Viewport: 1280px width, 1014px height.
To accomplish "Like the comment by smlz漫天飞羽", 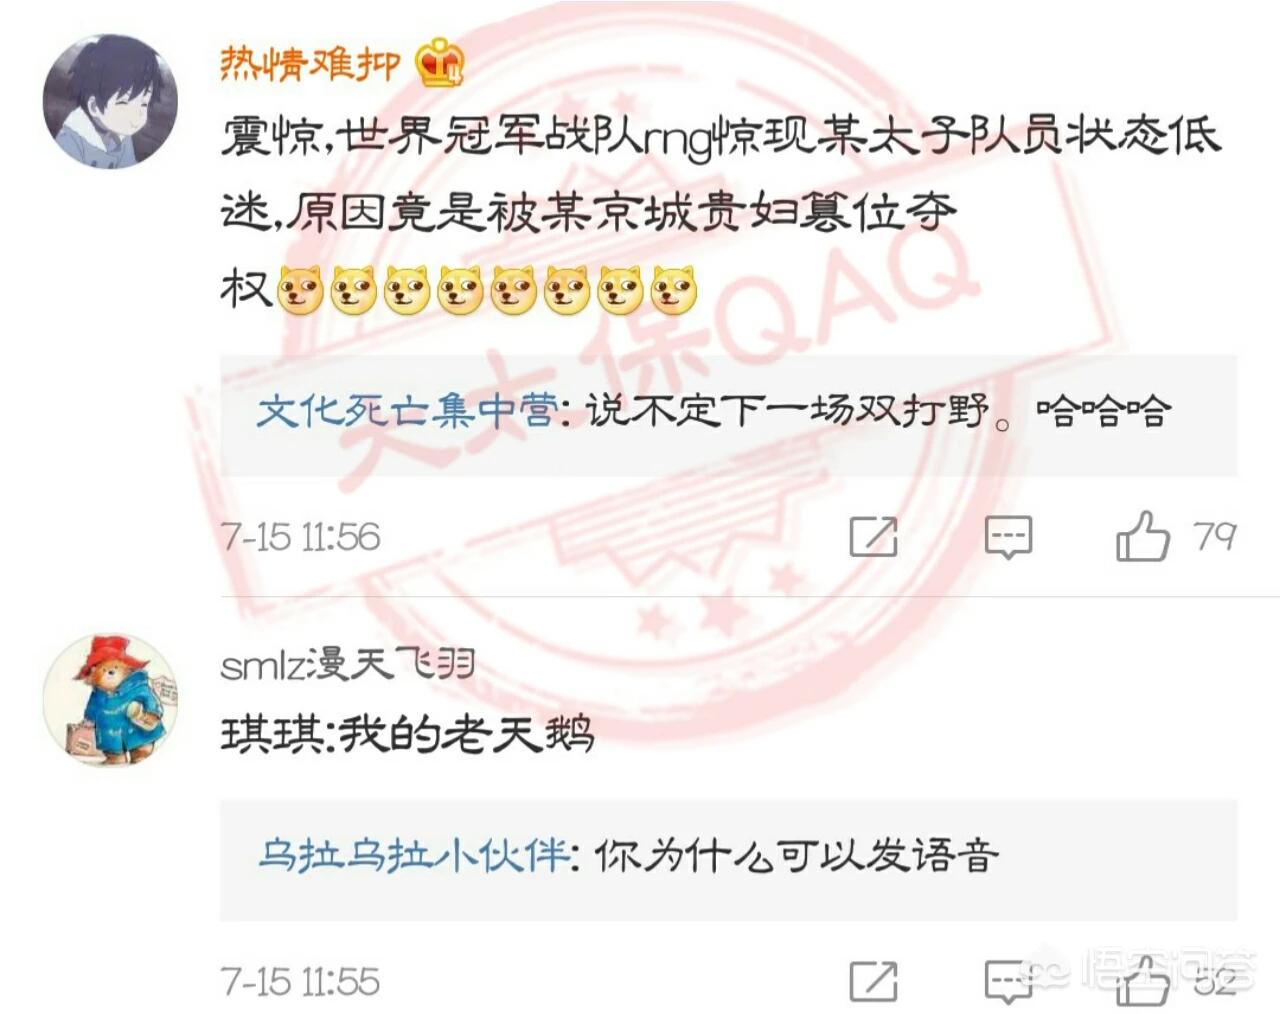I will pyautogui.click(x=1142, y=980).
